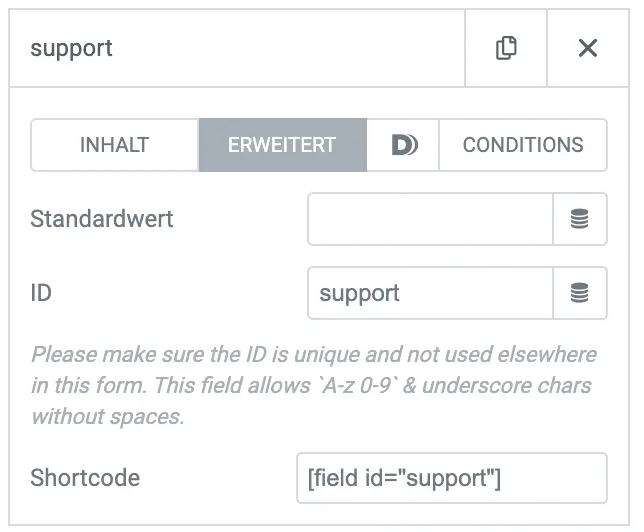Click the Standardwert label
Screen dimensions: 644x532
click(x=101, y=219)
